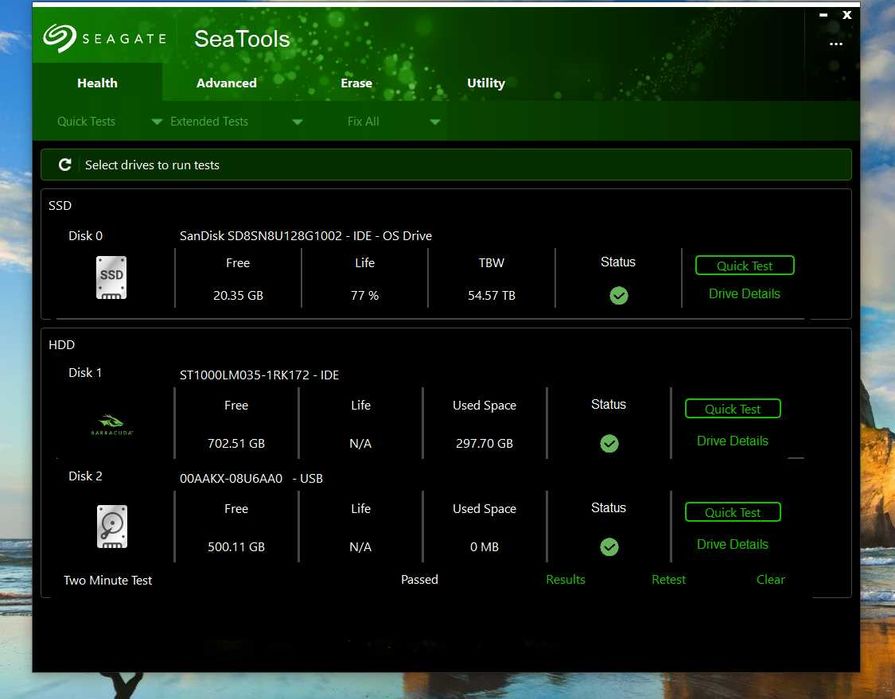
Task: Click the Disk 0 label
Action: (86, 235)
